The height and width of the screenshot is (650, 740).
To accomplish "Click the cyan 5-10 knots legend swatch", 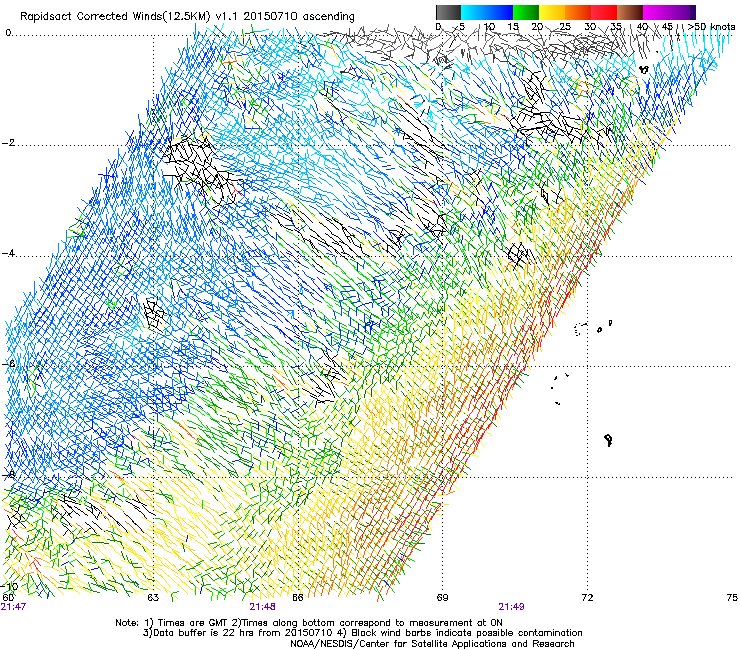I will click(474, 12).
